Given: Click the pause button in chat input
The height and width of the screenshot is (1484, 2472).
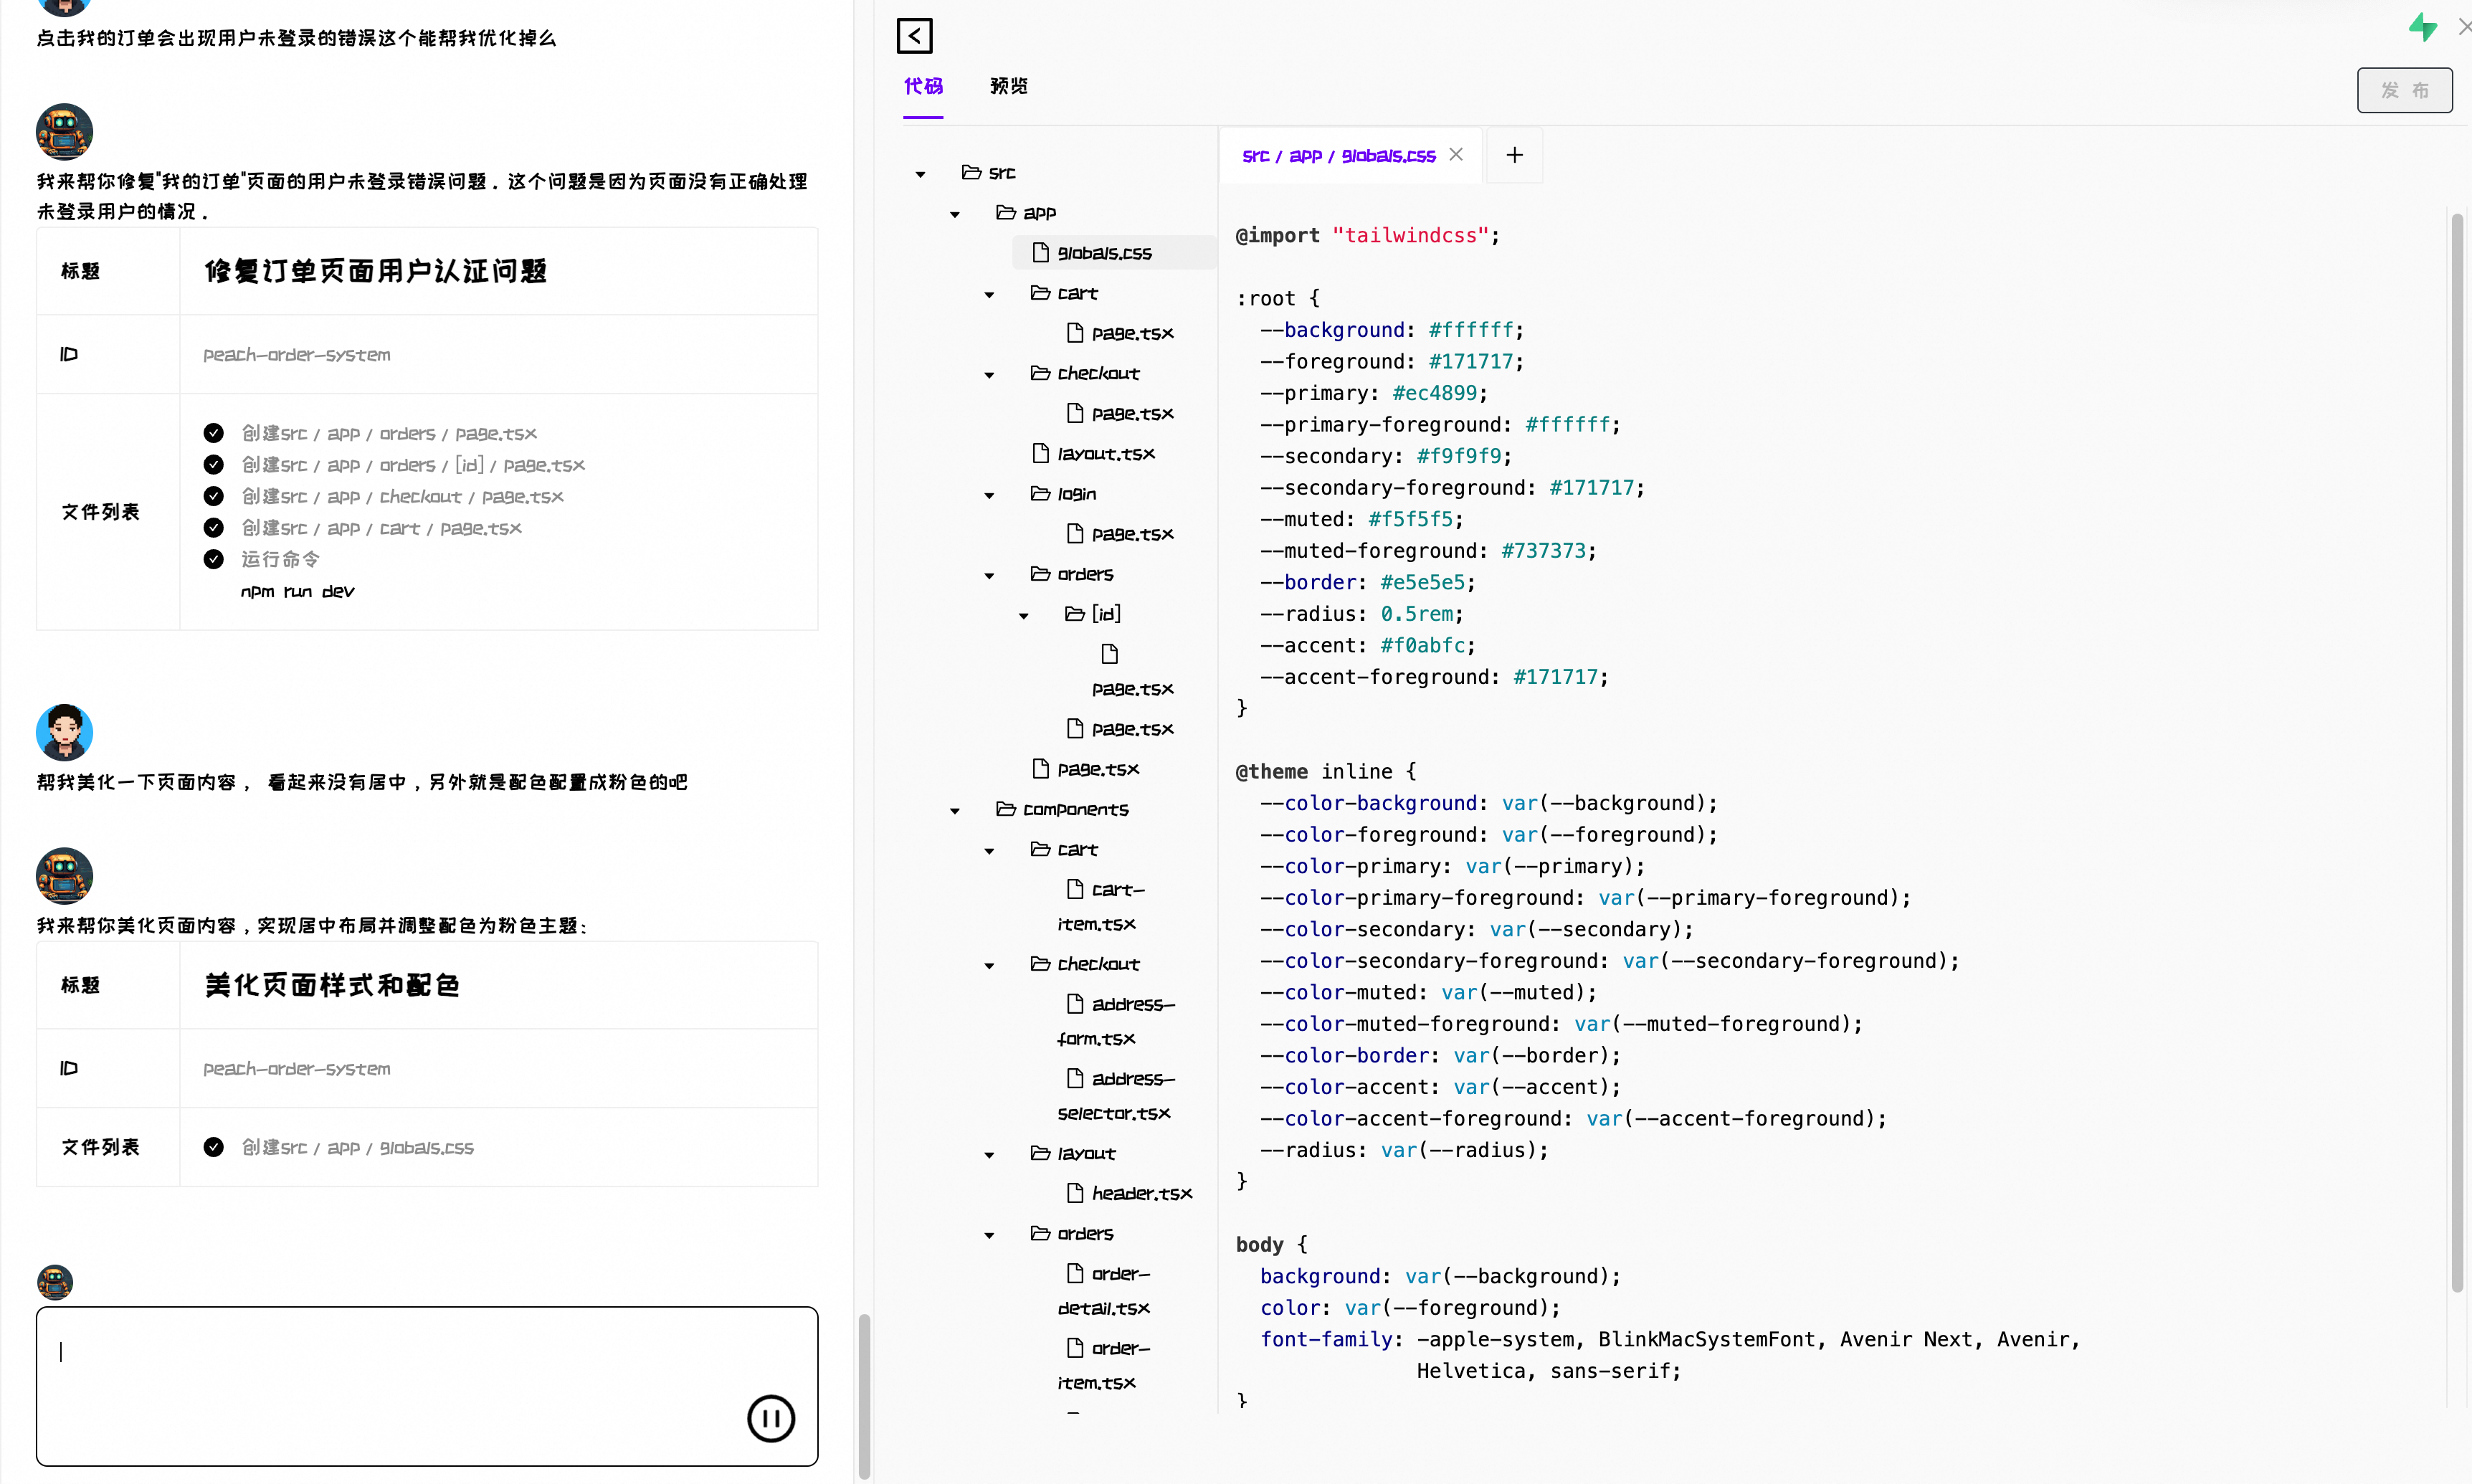Looking at the screenshot, I should [770, 1417].
